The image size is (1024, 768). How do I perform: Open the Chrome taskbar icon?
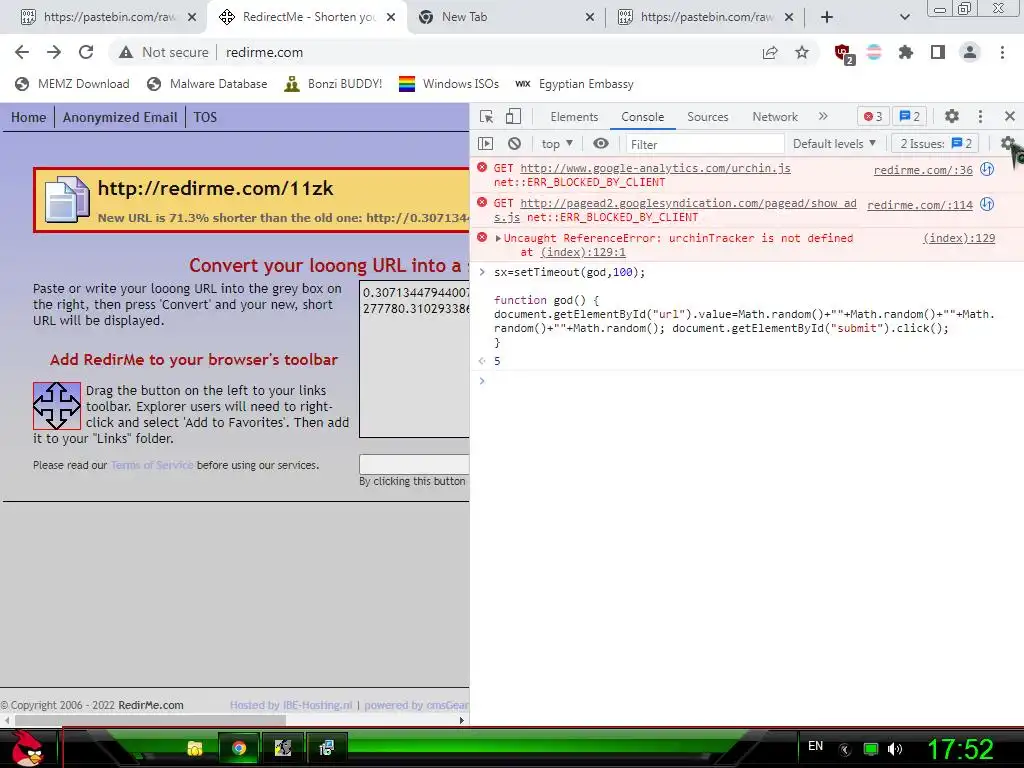[239, 748]
